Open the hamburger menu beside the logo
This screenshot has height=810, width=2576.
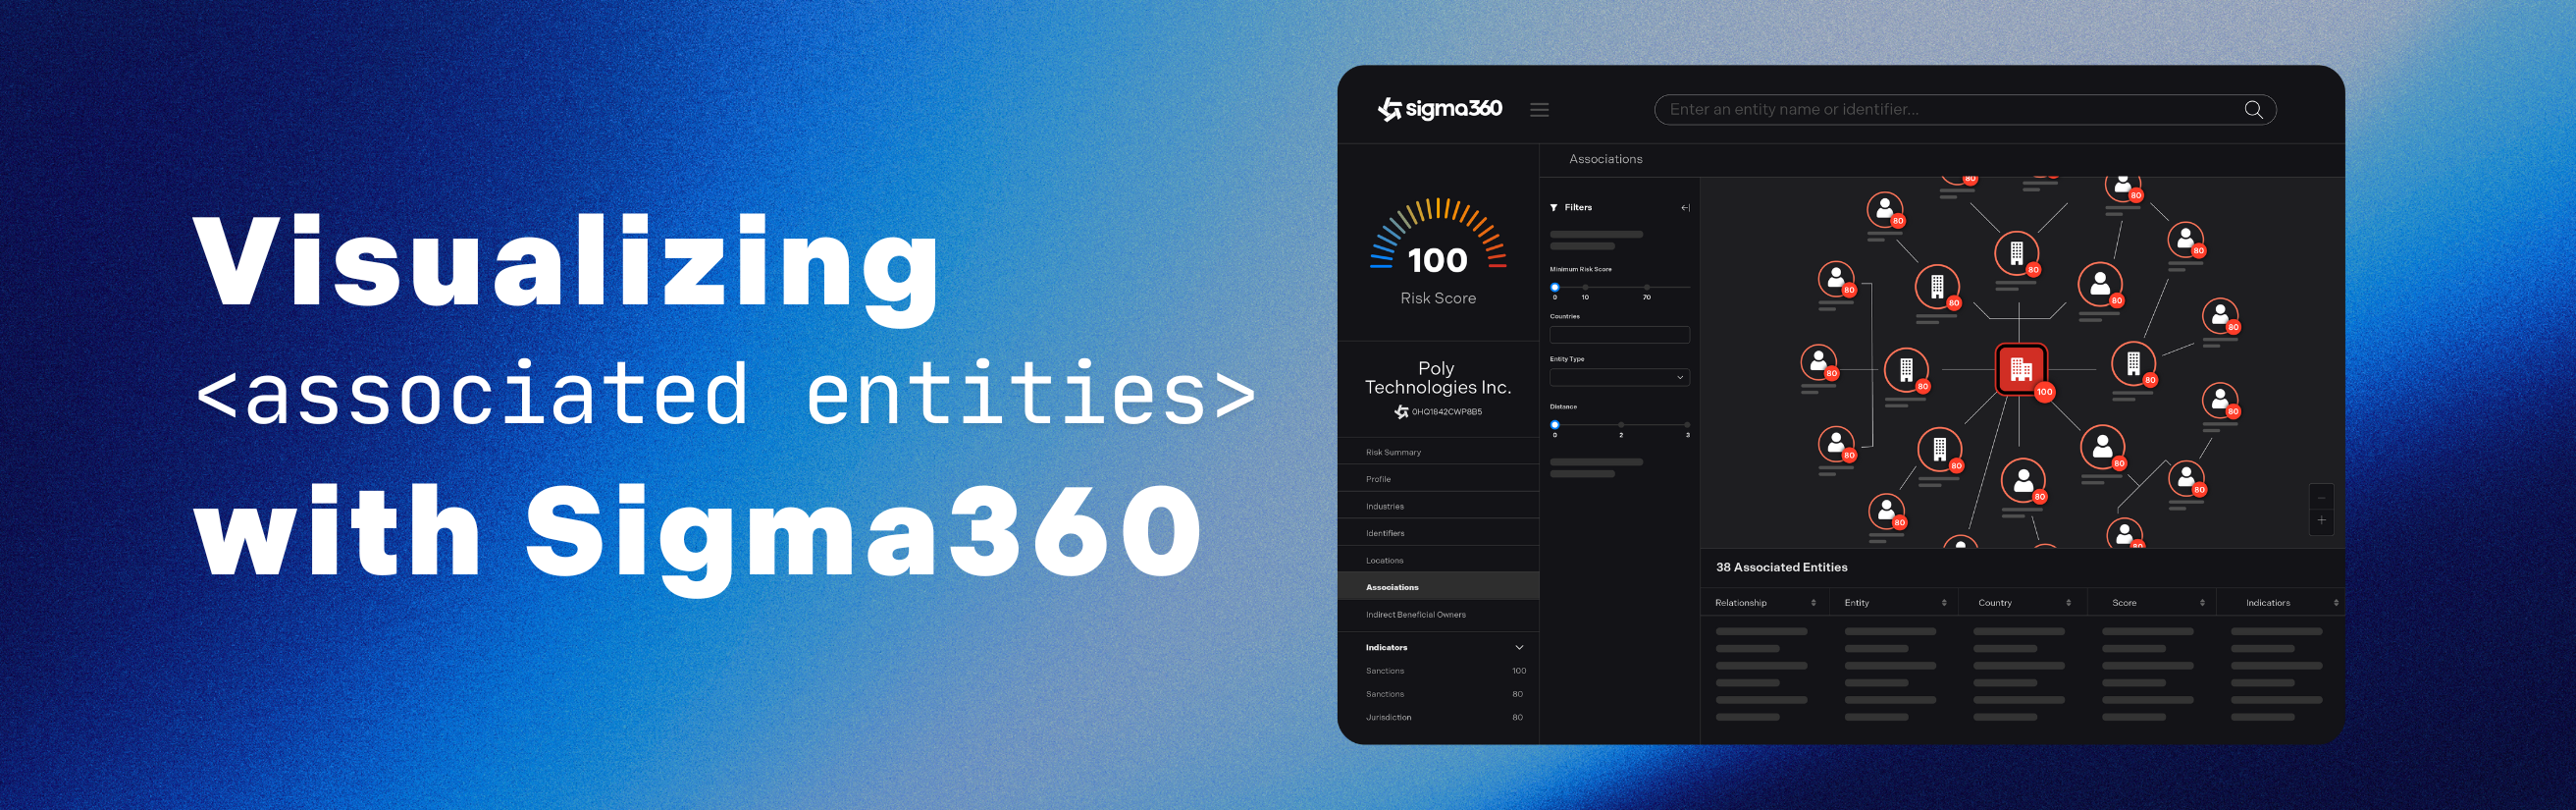click(1539, 110)
